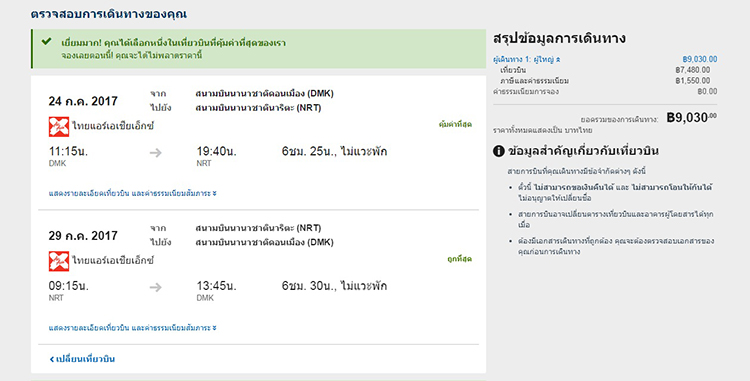Click the booking fee amount ฿0.00
The width and height of the screenshot is (750, 381).
click(x=707, y=91)
